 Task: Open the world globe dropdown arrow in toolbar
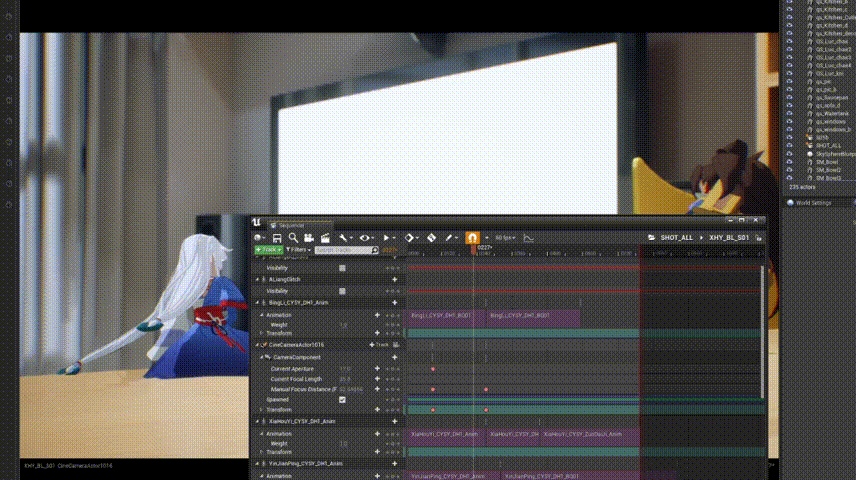264,238
